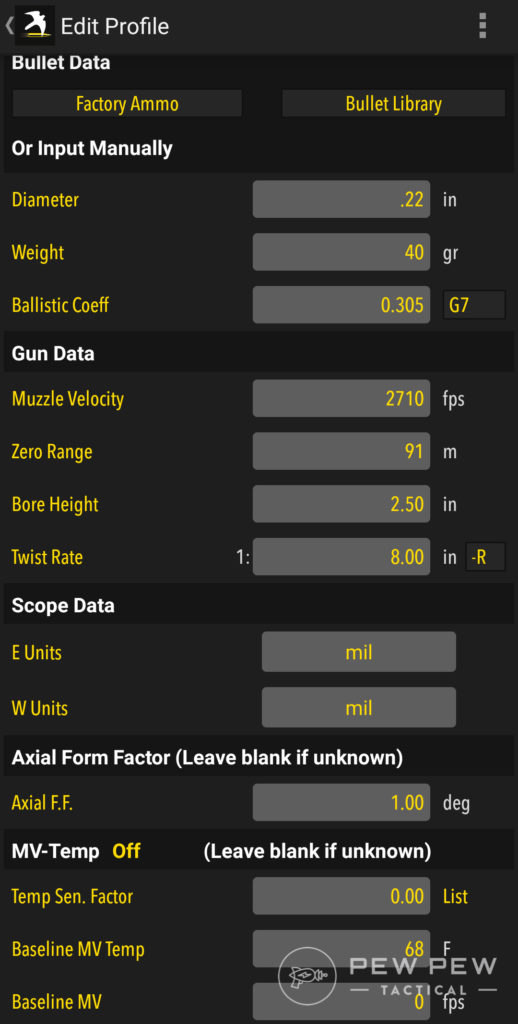Viewport: 518px width, 1024px height.
Task: Toggle the MV-Temp Off switch
Action: coord(126,852)
